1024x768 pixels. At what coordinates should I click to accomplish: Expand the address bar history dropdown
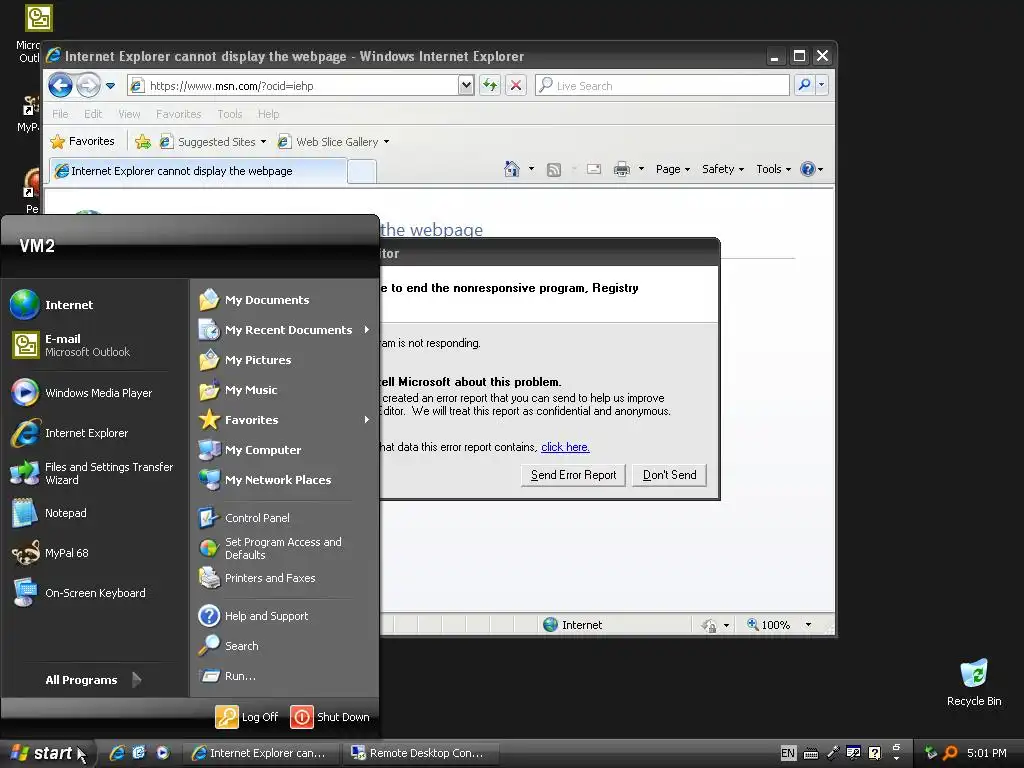466,86
